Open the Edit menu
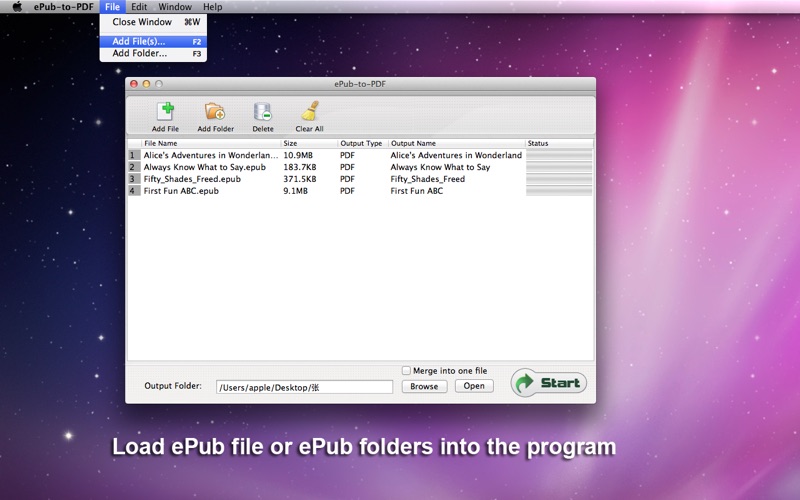800x500 pixels. pyautogui.click(x=139, y=7)
